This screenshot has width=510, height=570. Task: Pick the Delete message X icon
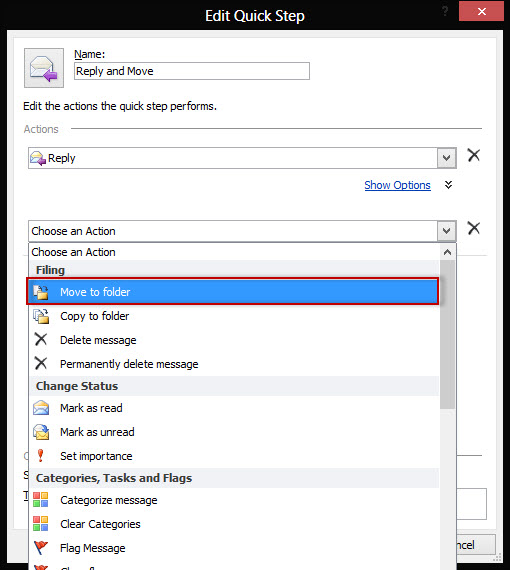(41, 340)
